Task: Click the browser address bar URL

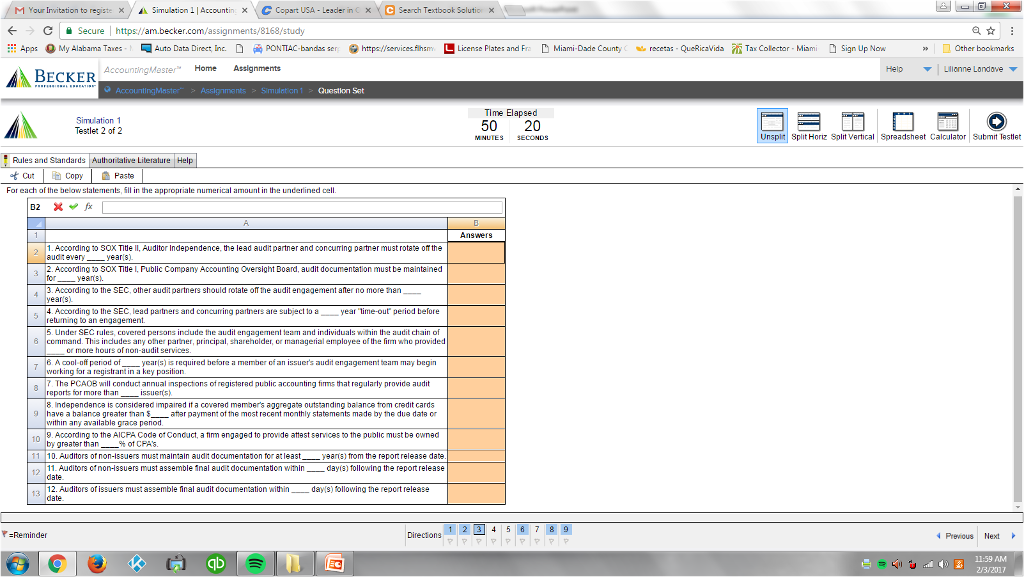Action: click(x=210, y=31)
